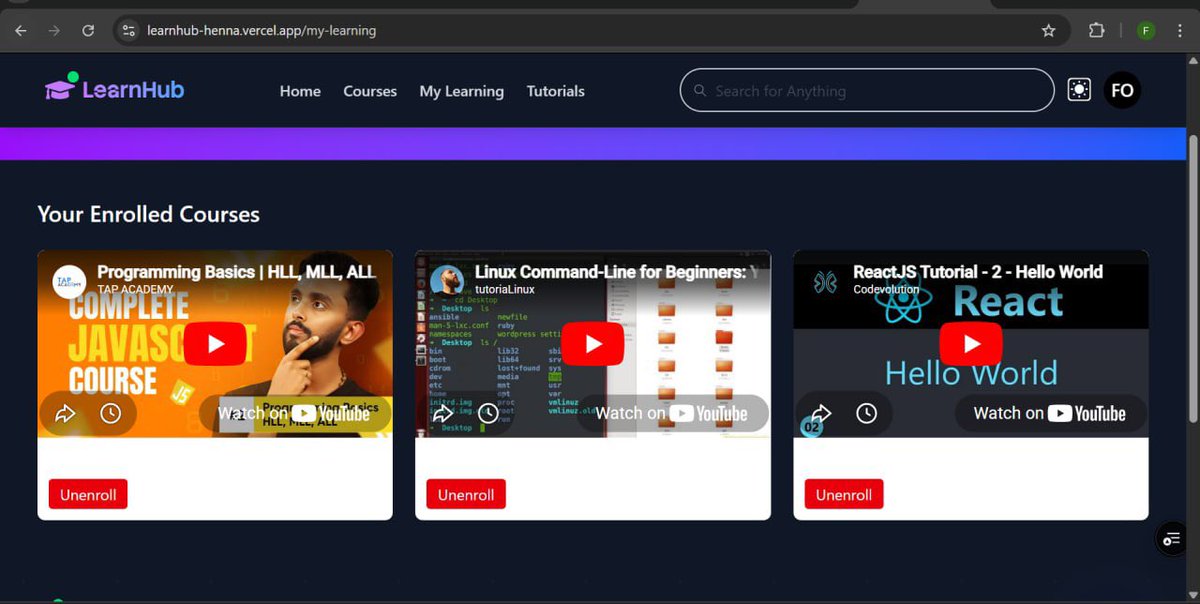This screenshot has width=1200, height=604.
Task: Click the magnifier icon in the search box
Action: click(700, 91)
